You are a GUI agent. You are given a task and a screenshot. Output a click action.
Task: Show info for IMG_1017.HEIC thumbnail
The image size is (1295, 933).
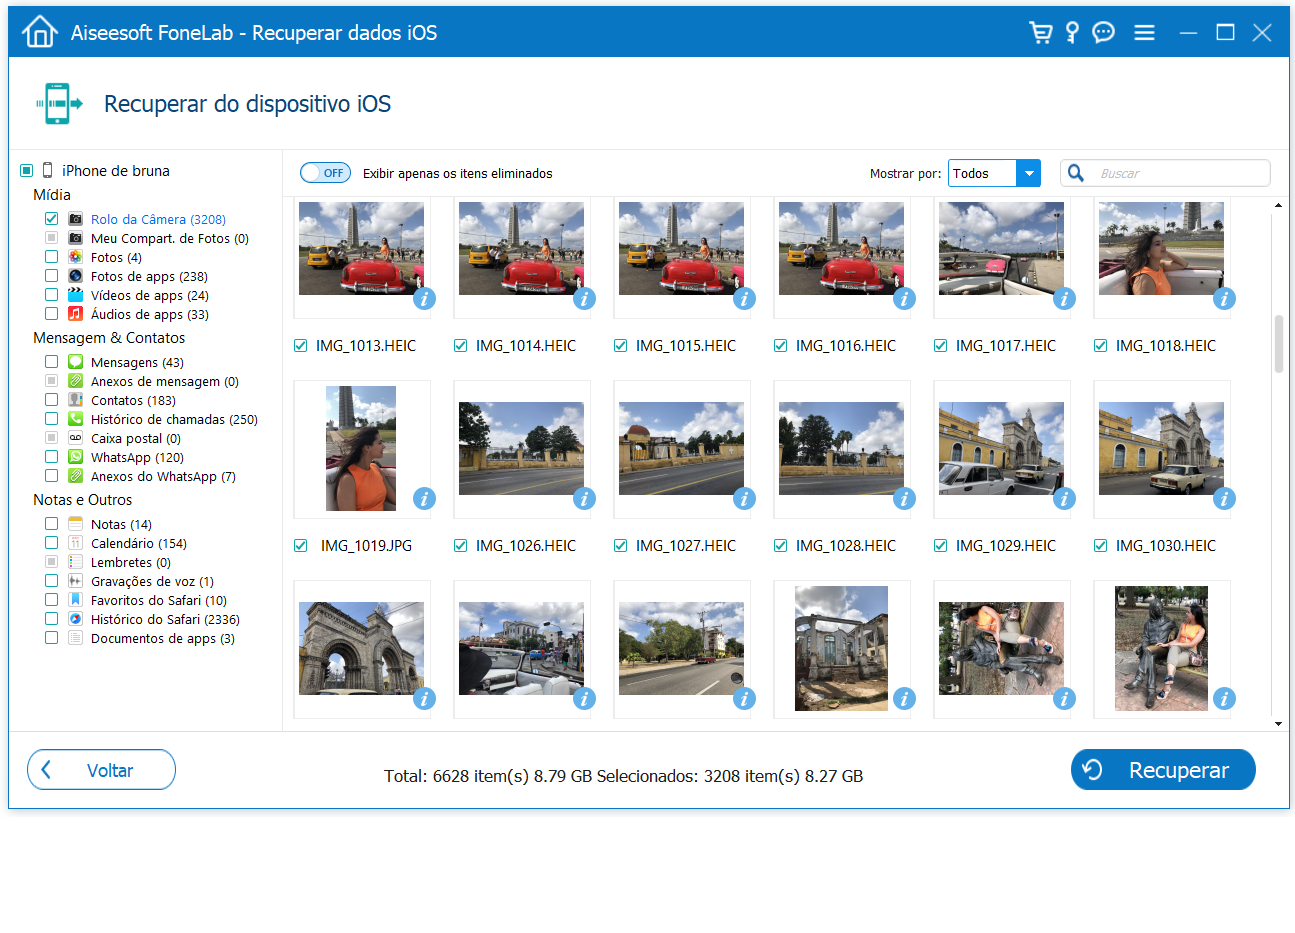[1064, 298]
